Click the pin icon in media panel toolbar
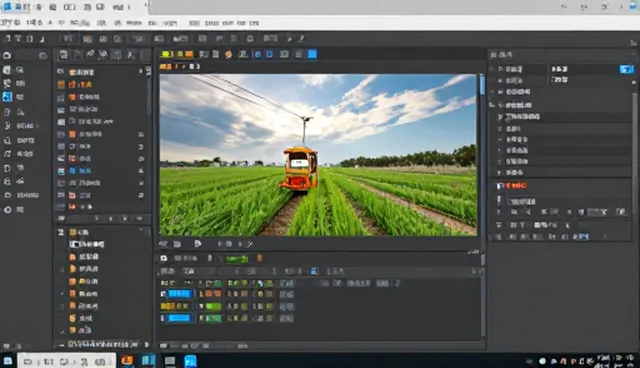Screen dimensions: 640x368 click(90, 54)
